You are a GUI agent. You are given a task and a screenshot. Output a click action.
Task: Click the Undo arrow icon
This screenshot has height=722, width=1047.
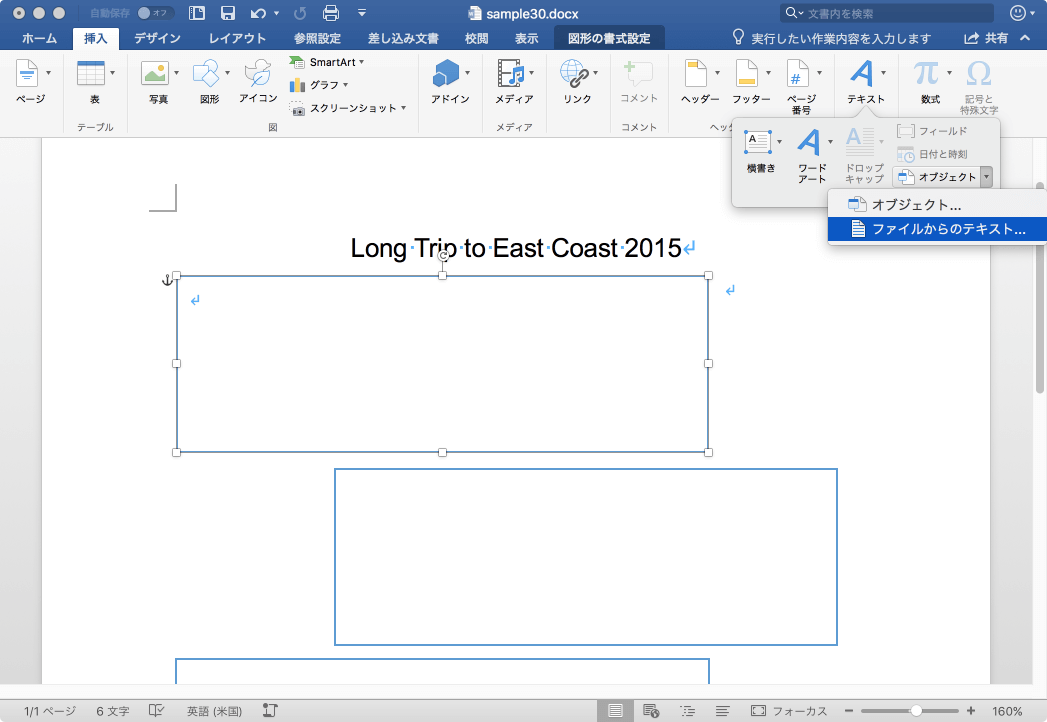(x=258, y=13)
